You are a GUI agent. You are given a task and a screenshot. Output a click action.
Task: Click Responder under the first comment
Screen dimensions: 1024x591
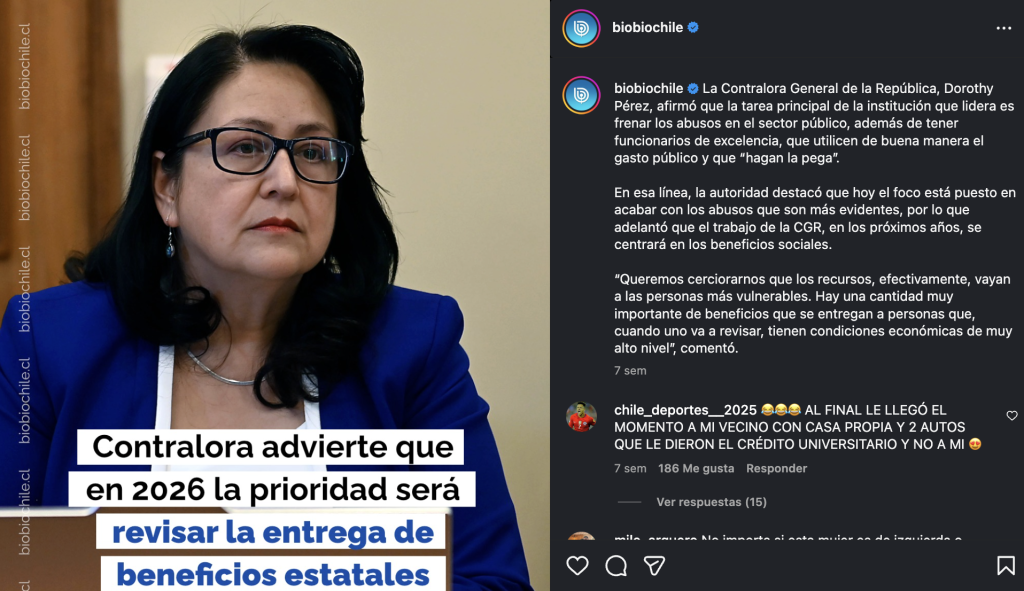click(776, 468)
